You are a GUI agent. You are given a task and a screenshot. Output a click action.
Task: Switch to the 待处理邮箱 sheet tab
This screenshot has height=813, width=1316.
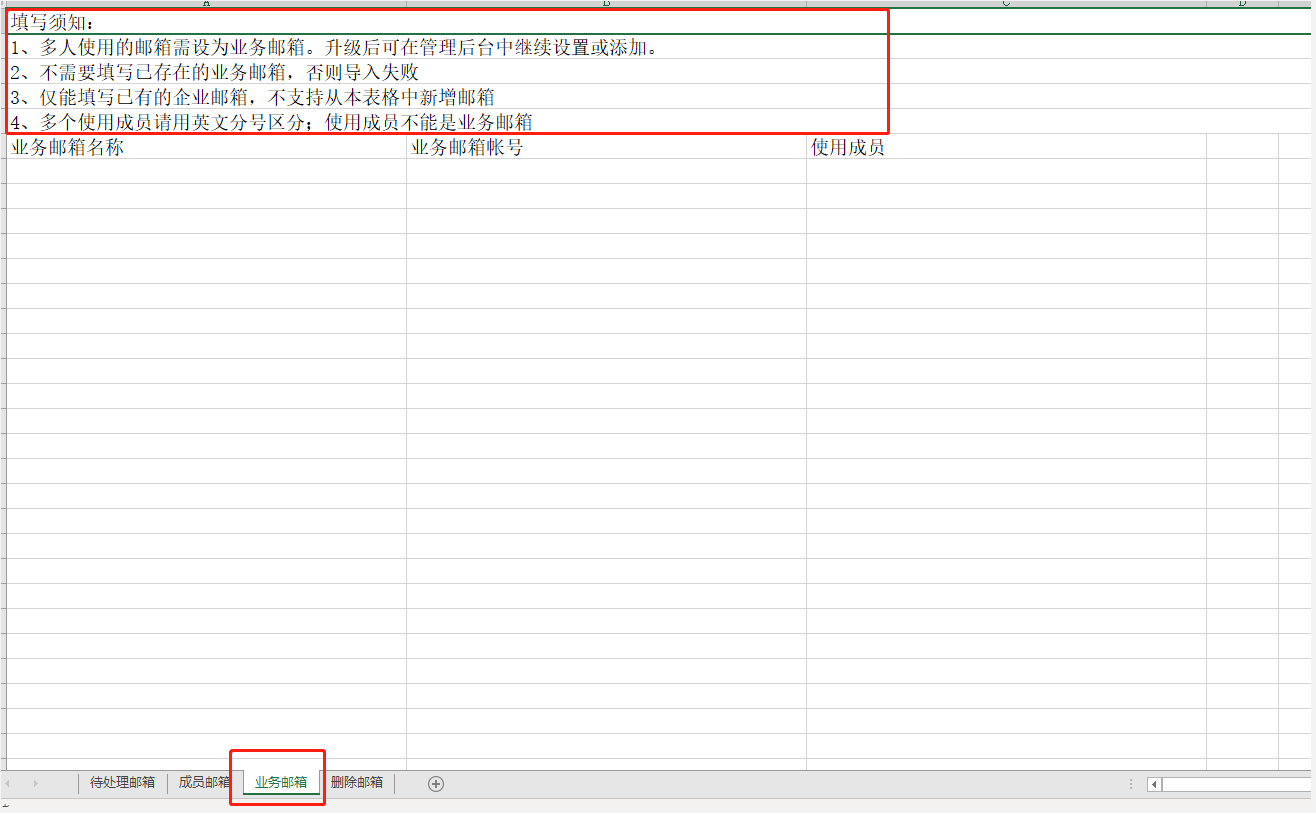(x=122, y=783)
